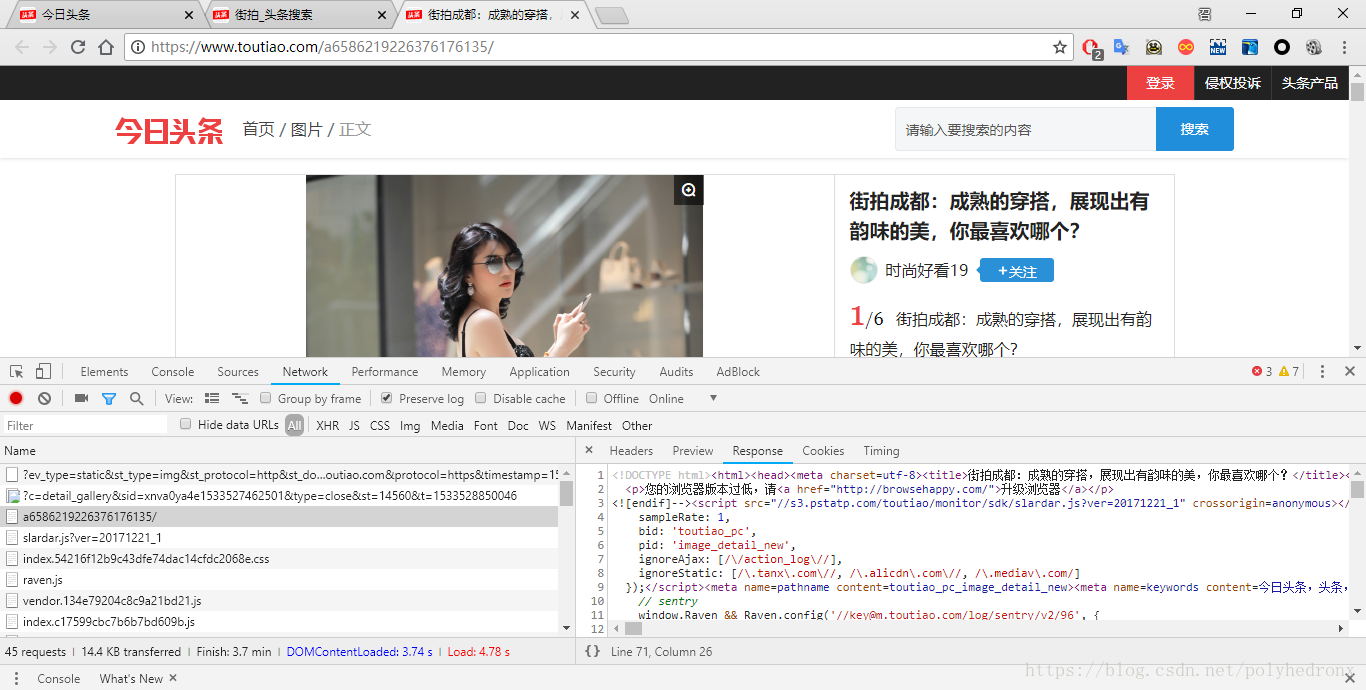Close the request details pane
The image size is (1366, 690).
pyautogui.click(x=589, y=450)
